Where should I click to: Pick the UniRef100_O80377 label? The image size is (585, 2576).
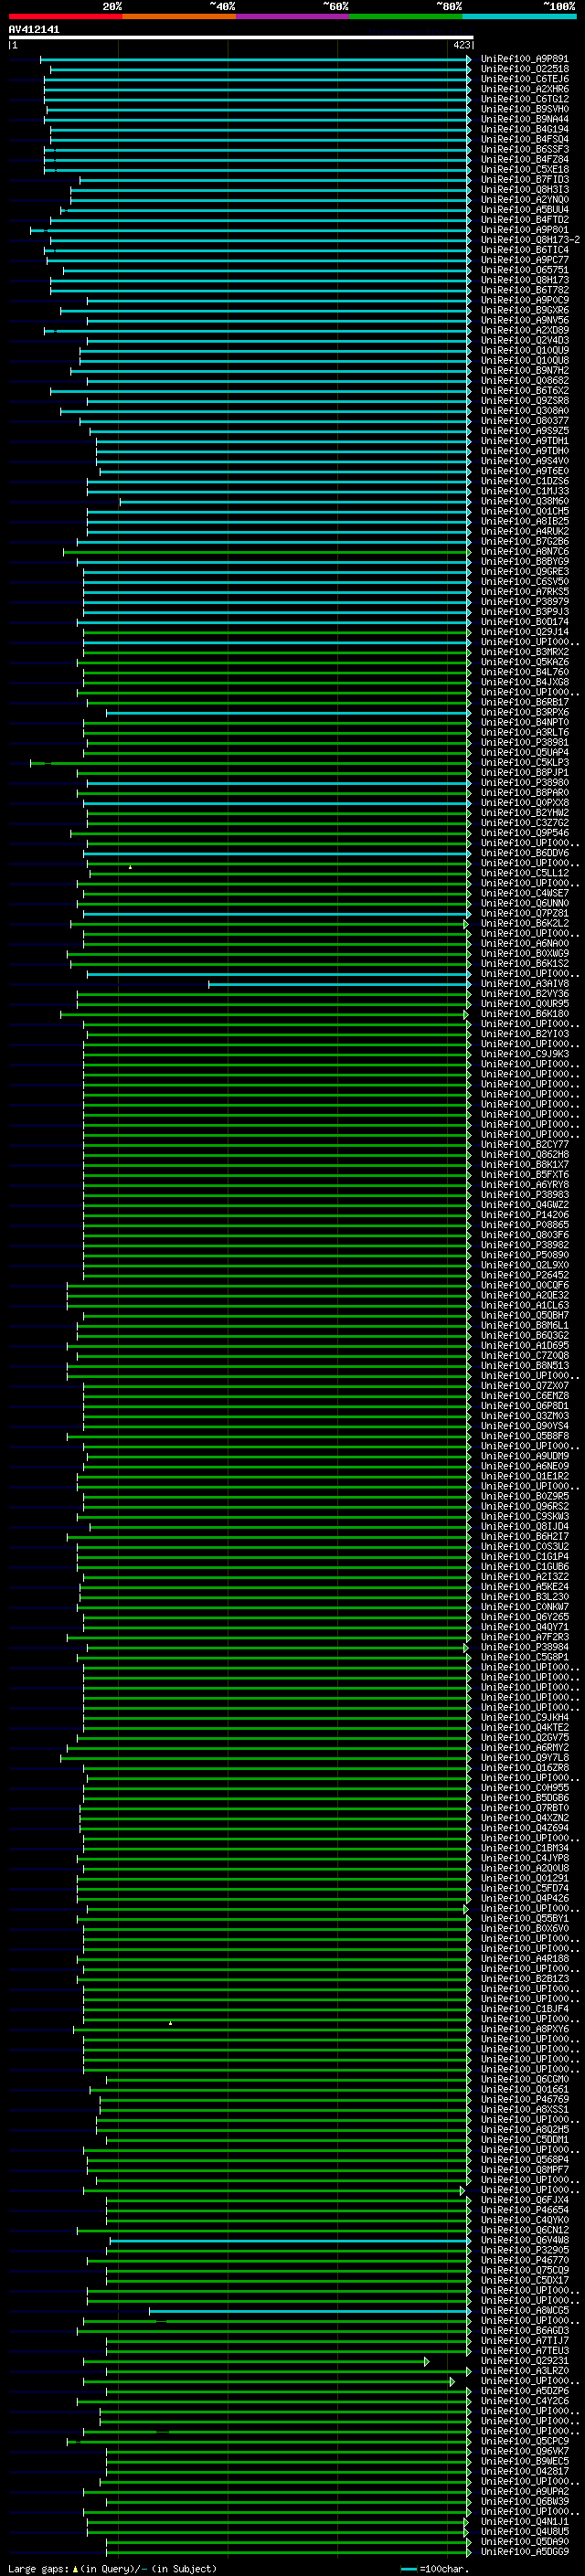click(x=525, y=421)
